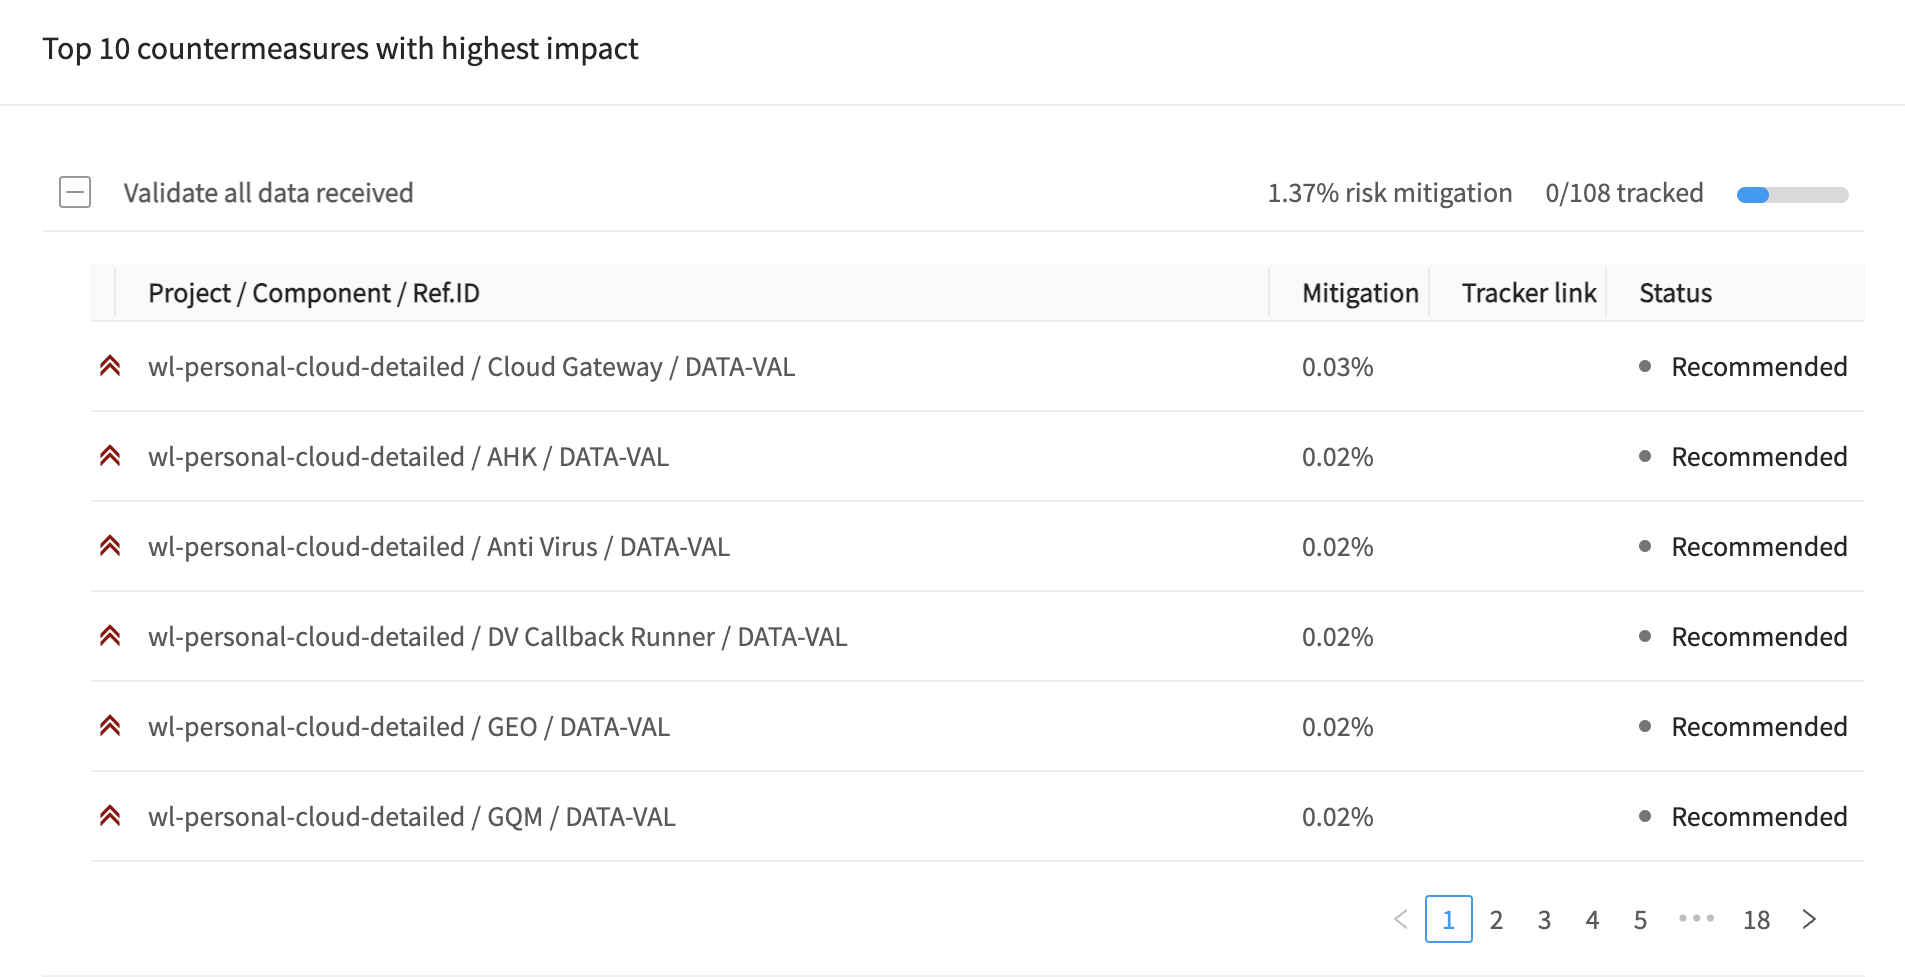Open the Cloud Gateway / DATA-VAL countermeasure
Image resolution: width=1905 pixels, height=977 pixels.
[472, 367]
